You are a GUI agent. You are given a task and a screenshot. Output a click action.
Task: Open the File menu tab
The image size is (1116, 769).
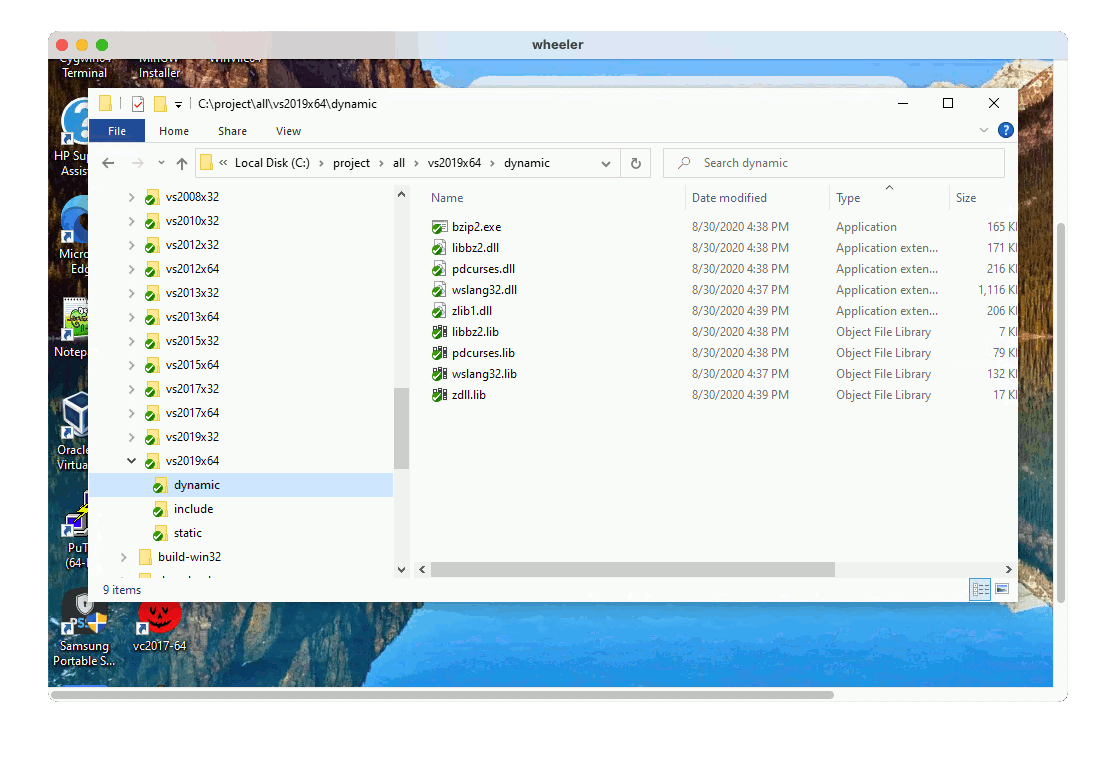click(117, 131)
